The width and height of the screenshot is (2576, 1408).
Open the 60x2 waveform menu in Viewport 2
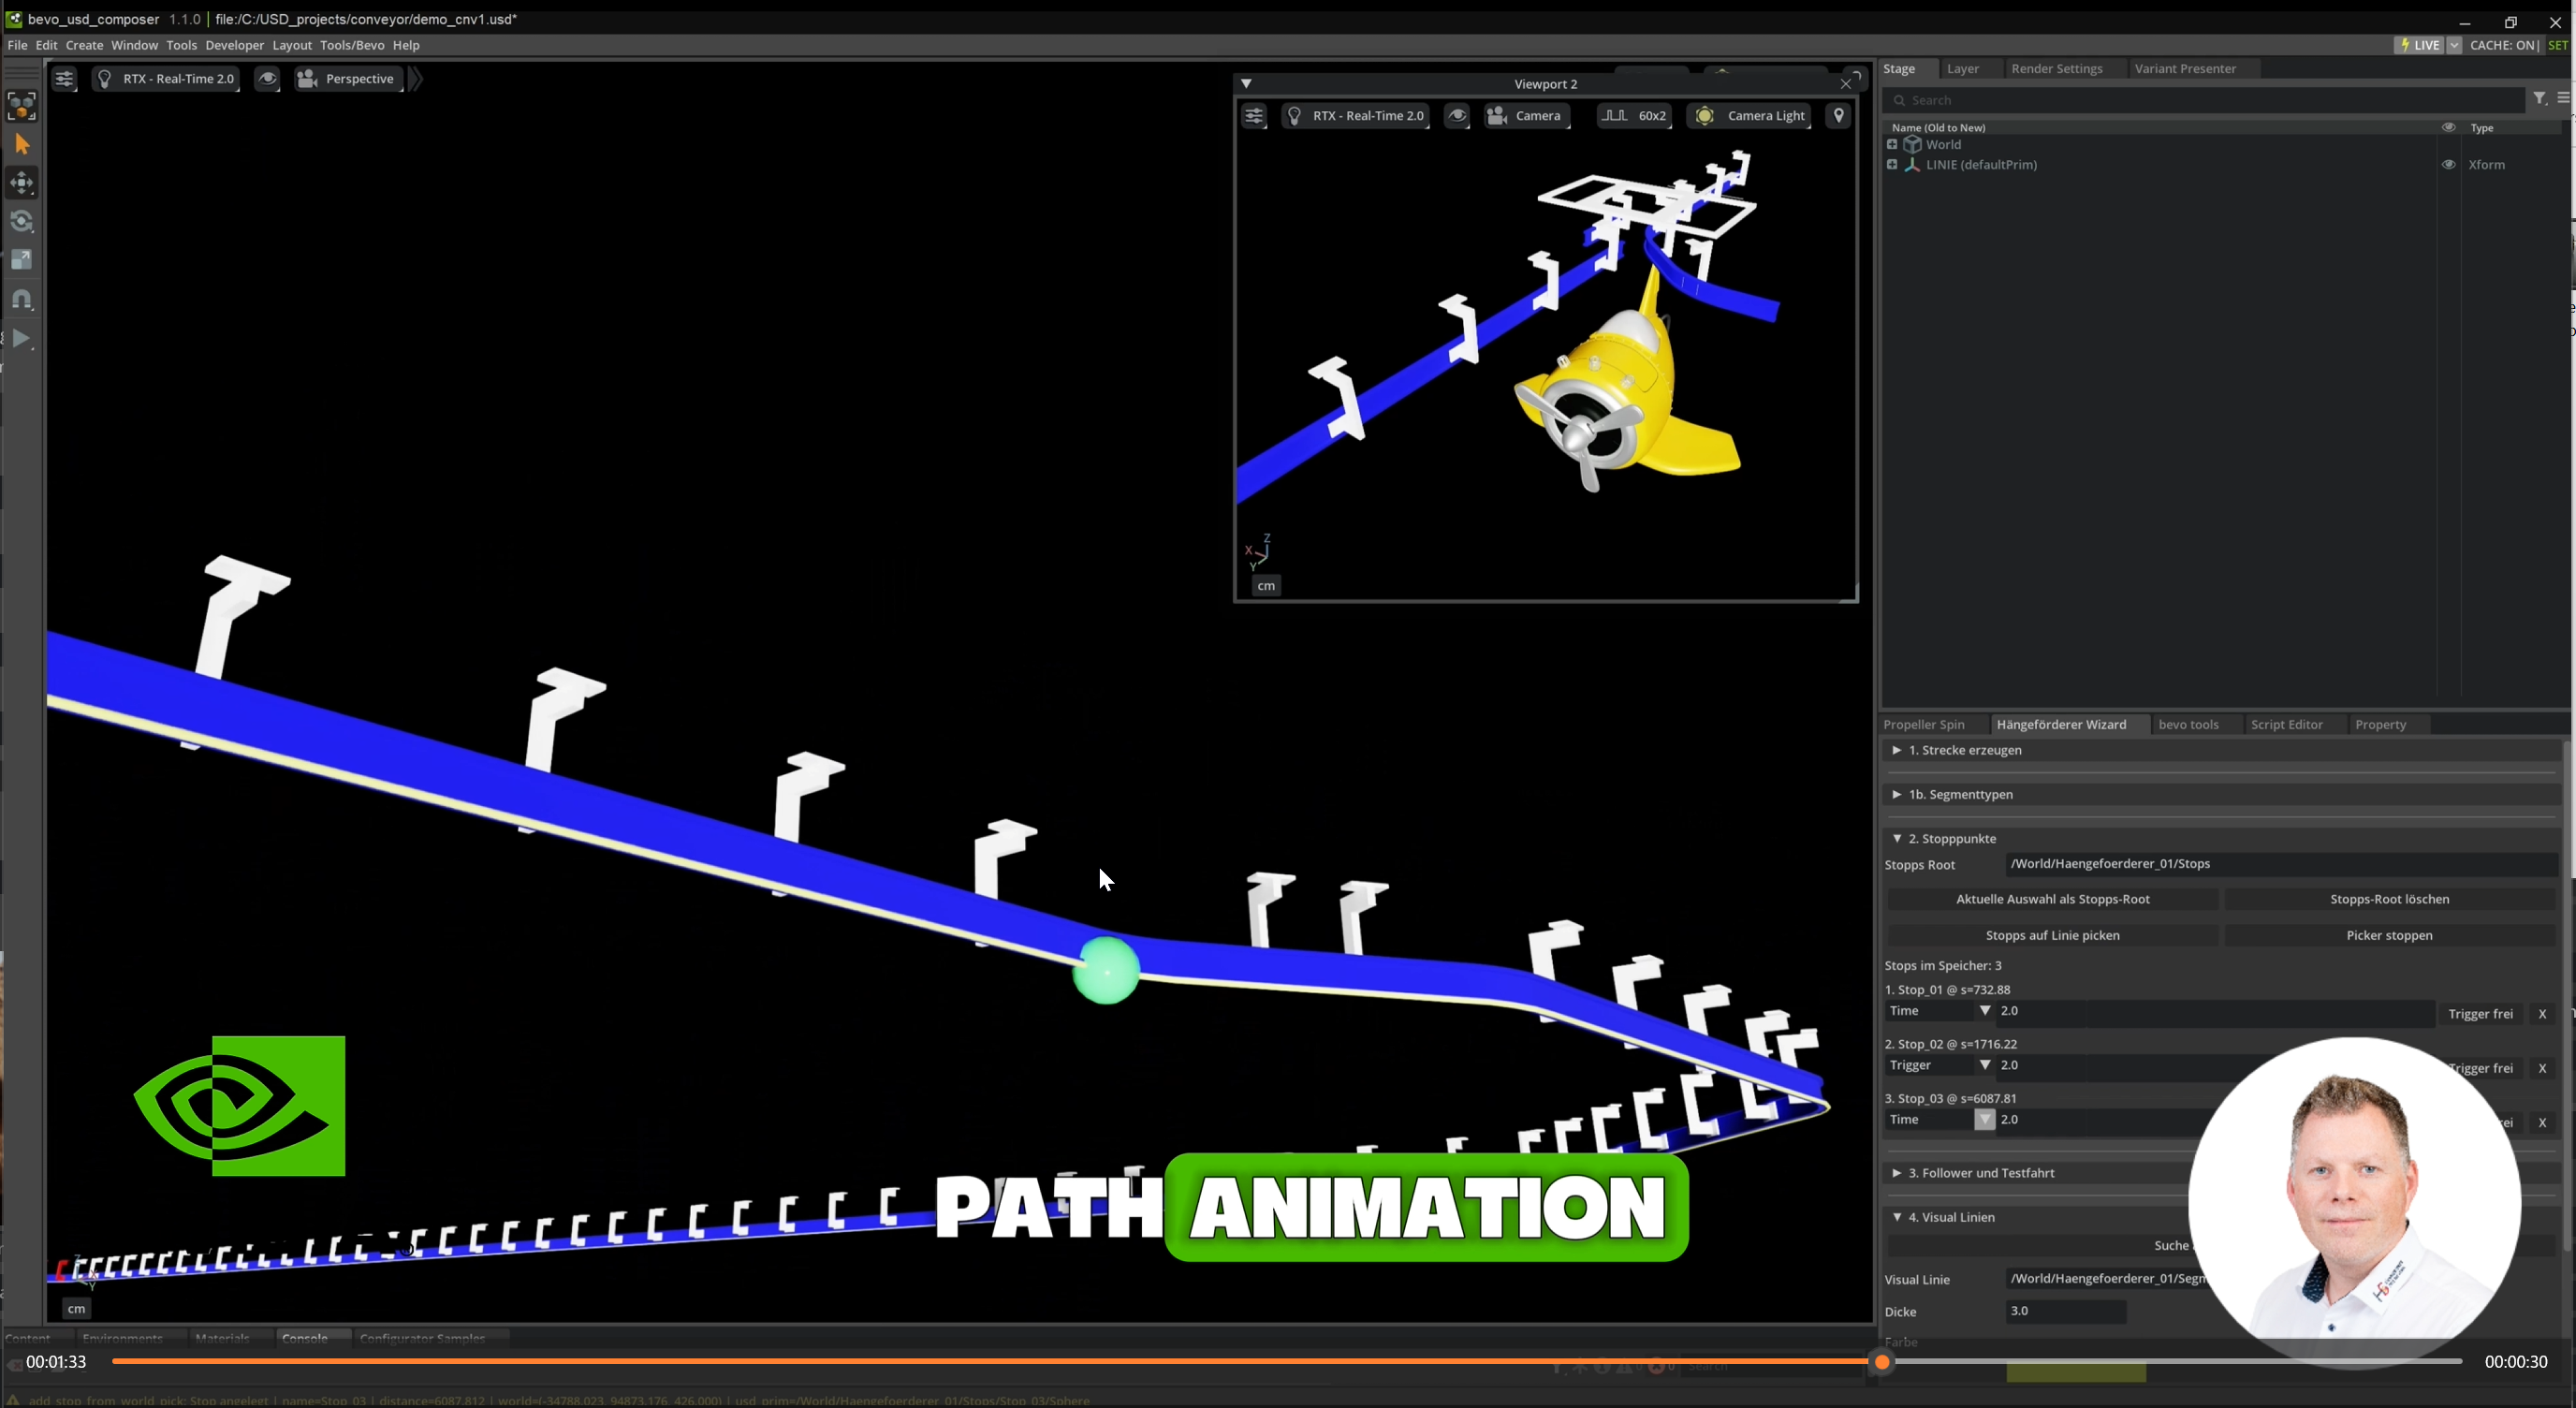[x=1634, y=116]
